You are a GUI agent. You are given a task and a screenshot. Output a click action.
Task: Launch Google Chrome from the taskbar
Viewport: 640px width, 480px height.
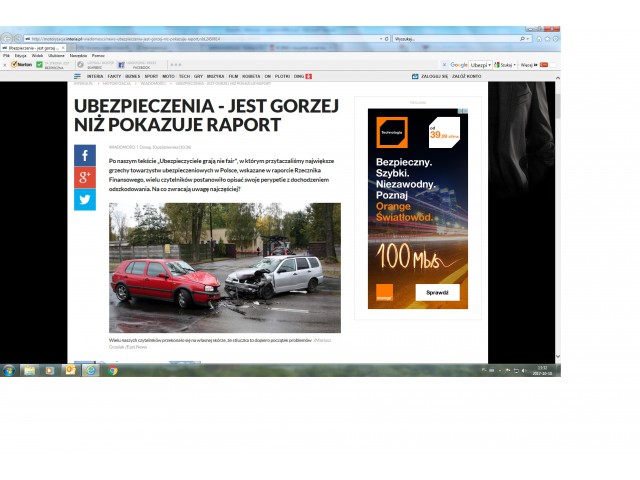[x=113, y=370]
